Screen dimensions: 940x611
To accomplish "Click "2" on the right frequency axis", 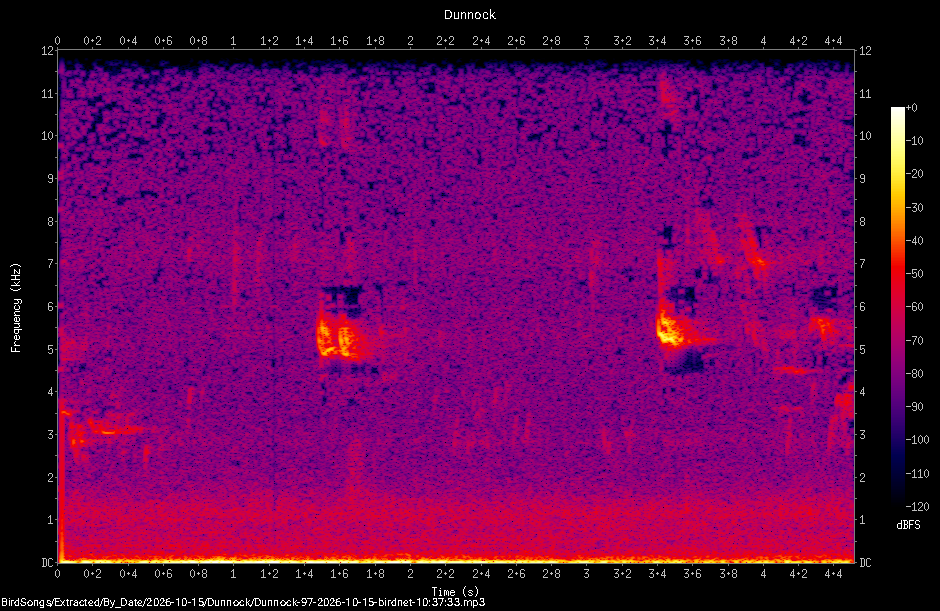I will (863, 477).
